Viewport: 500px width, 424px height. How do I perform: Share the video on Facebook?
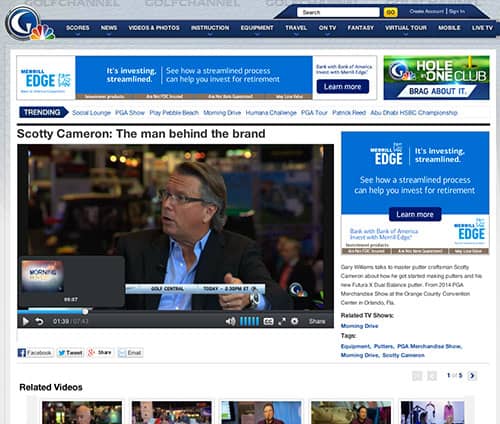[36, 353]
